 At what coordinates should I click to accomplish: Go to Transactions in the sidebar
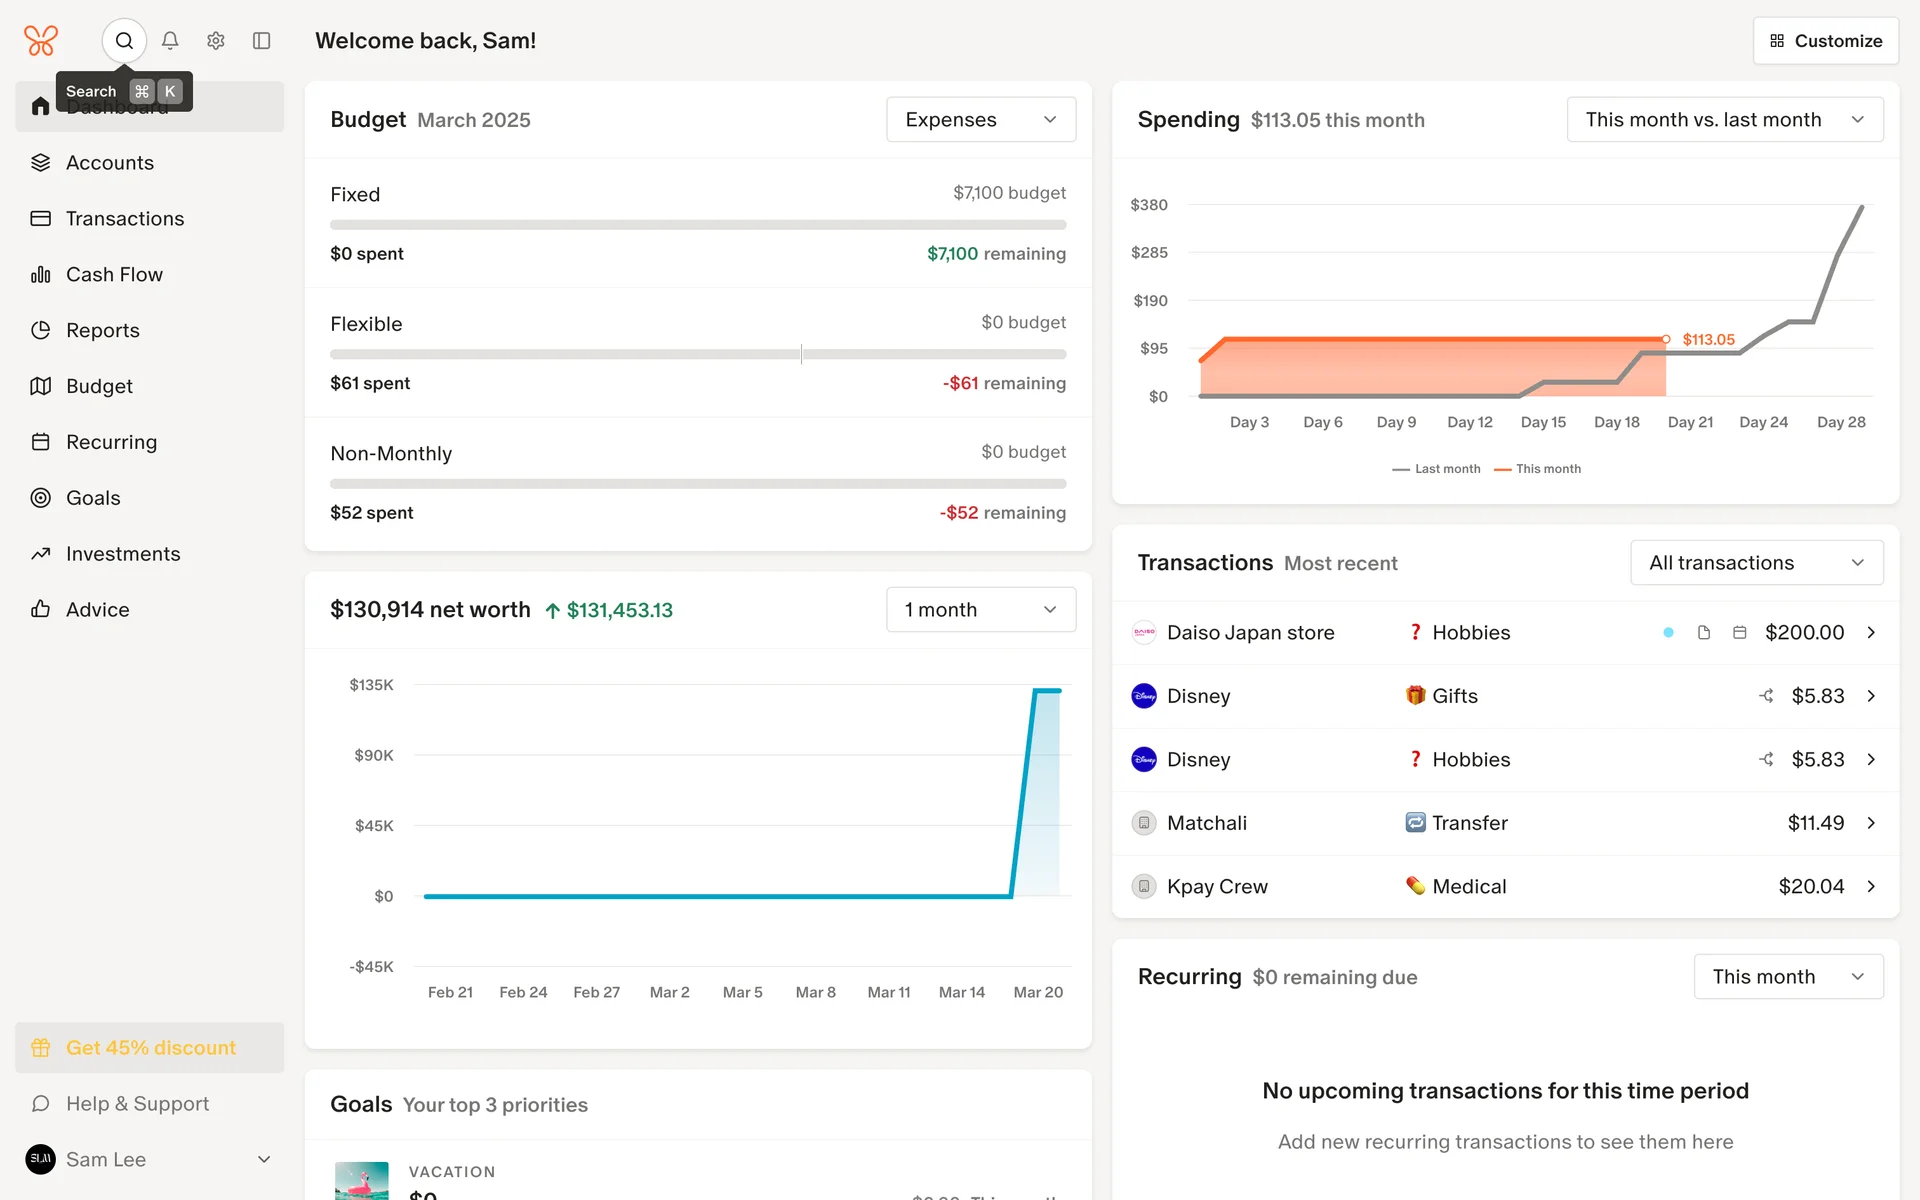(125, 219)
